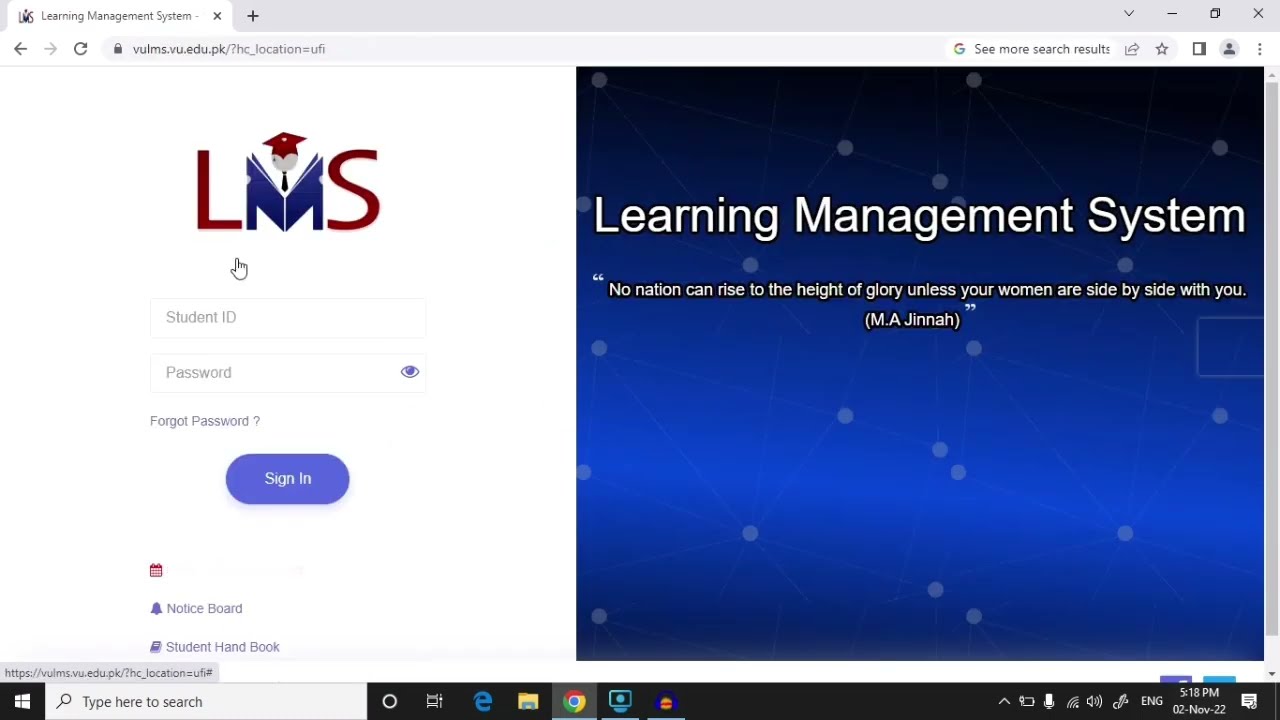Click the screen recorder taskbar icon
Viewport: 1280px width, 720px height.
[620, 702]
